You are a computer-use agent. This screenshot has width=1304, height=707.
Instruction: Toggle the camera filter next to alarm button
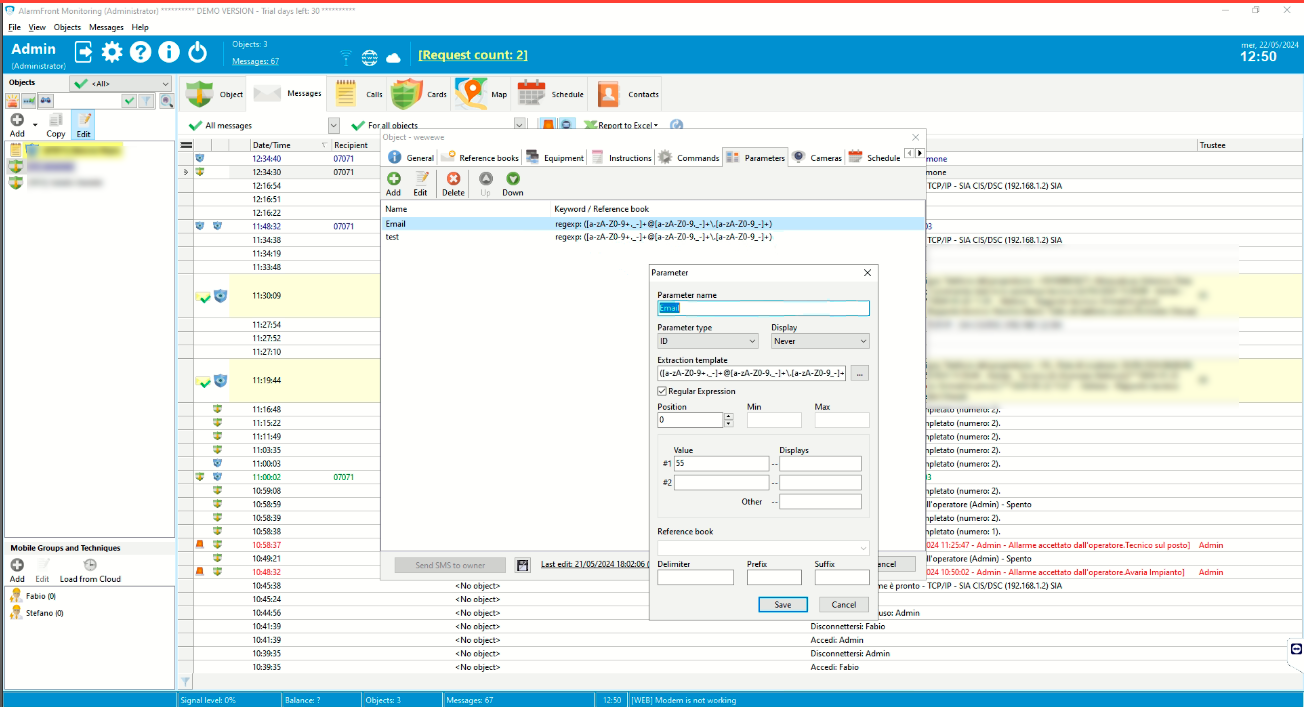[x=566, y=125]
